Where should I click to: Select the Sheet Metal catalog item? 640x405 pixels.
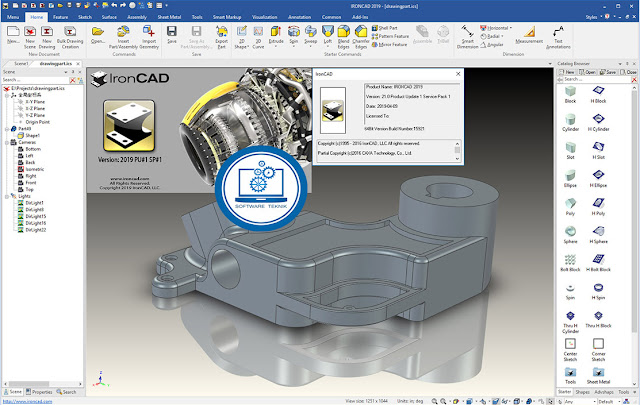point(598,376)
